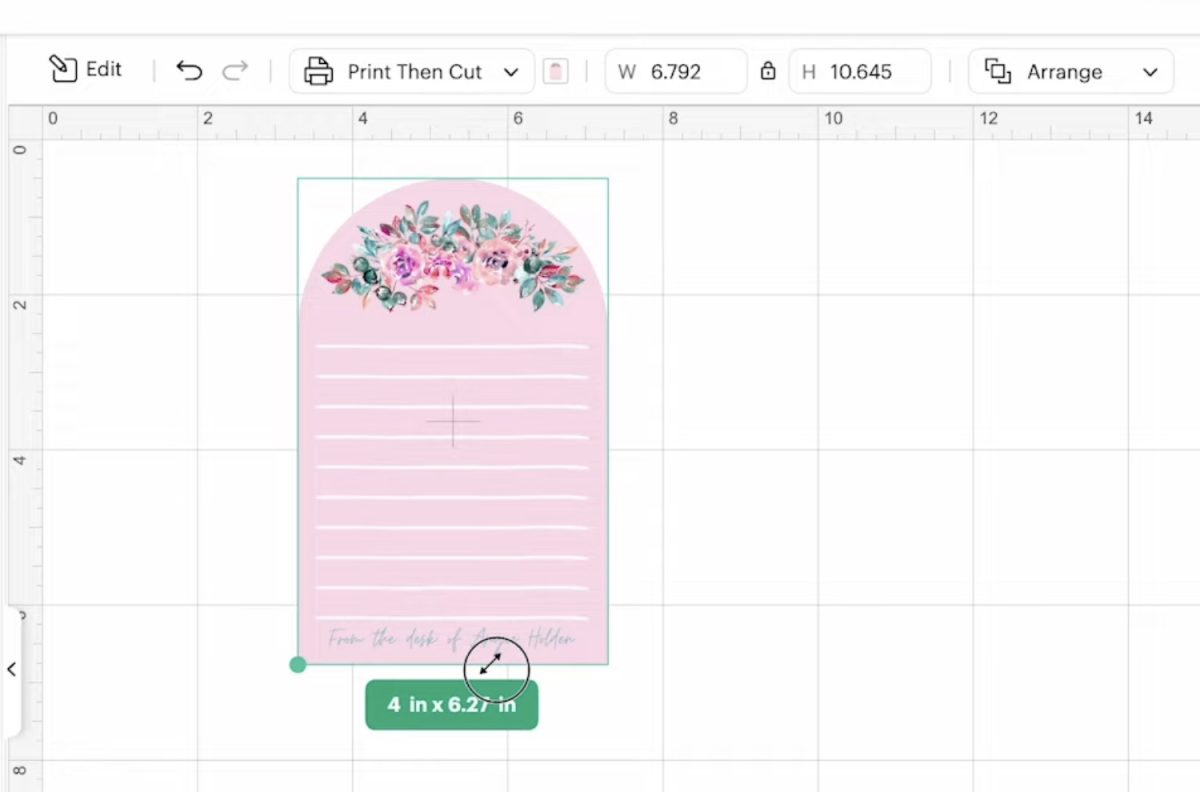Click the green corner handle at the bottom-left
Image resolution: width=1200 pixels, height=792 pixels.
point(297,664)
